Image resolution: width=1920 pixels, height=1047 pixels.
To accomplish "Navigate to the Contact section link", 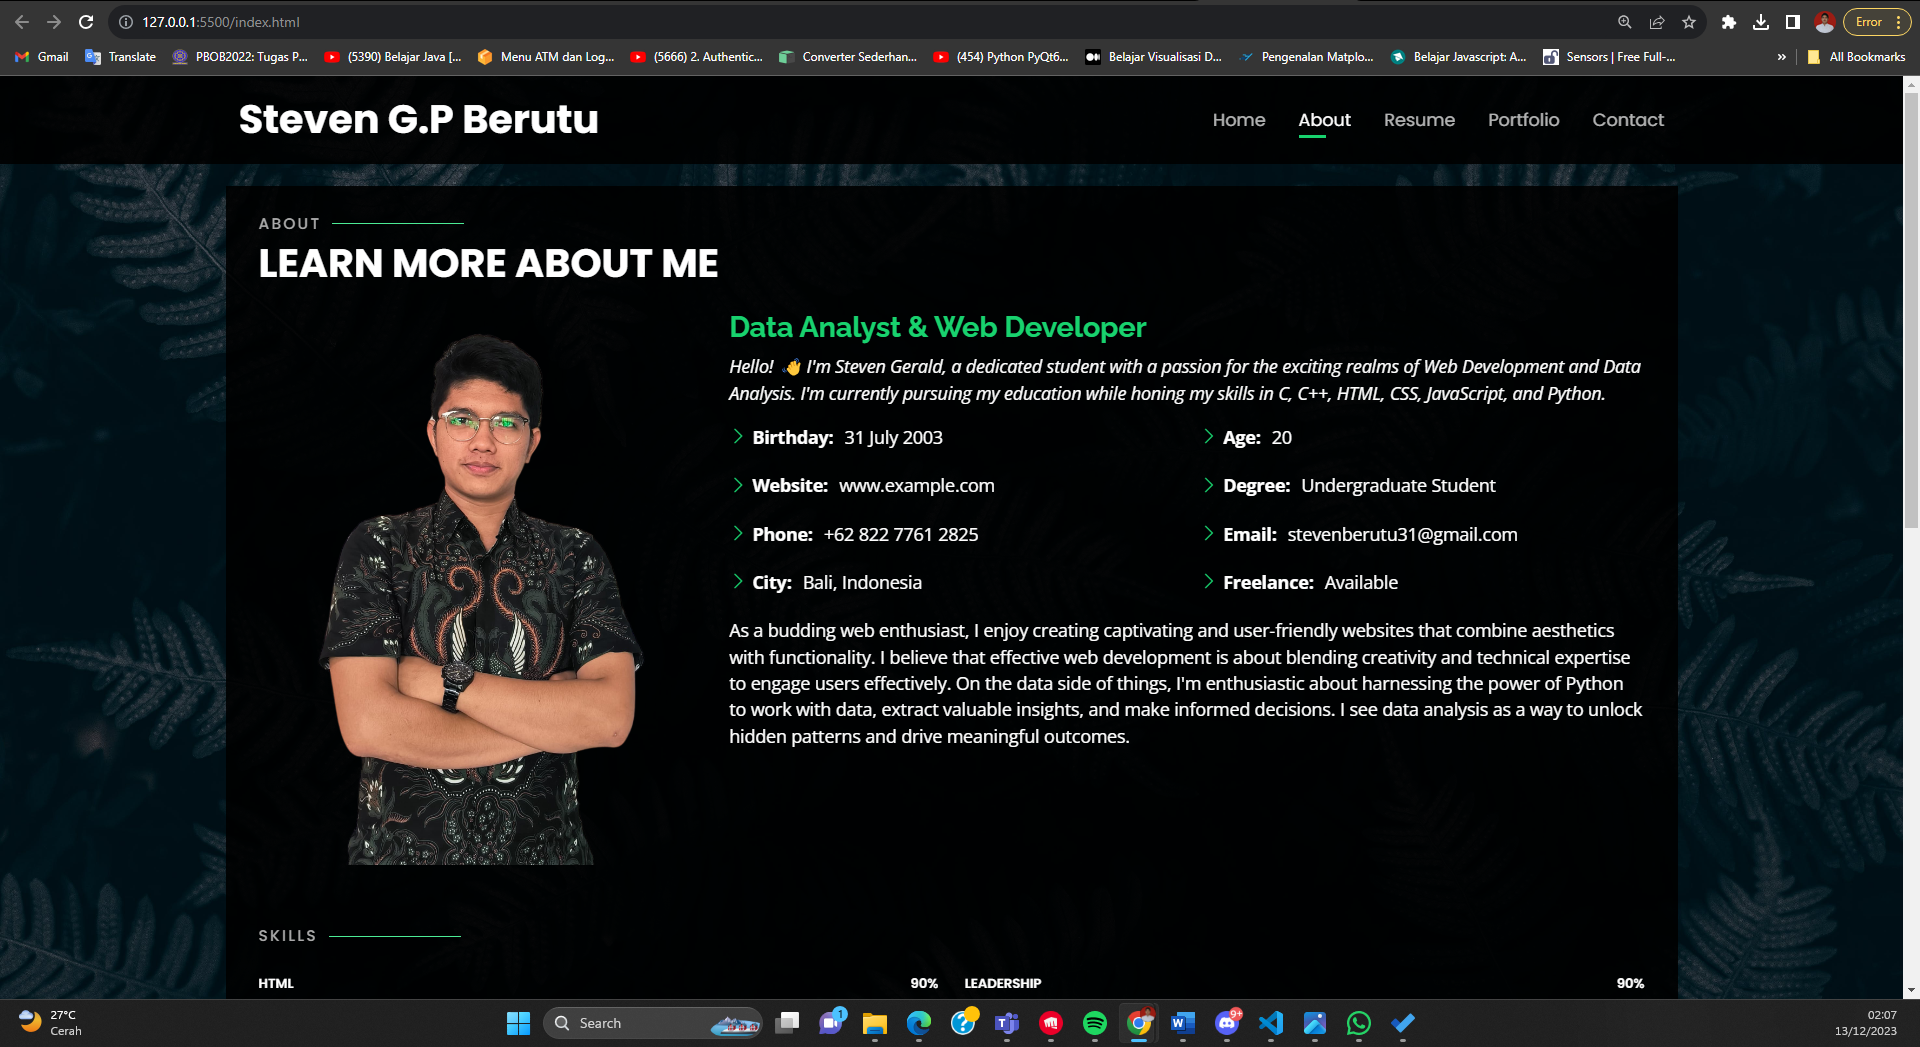I will click(x=1628, y=120).
